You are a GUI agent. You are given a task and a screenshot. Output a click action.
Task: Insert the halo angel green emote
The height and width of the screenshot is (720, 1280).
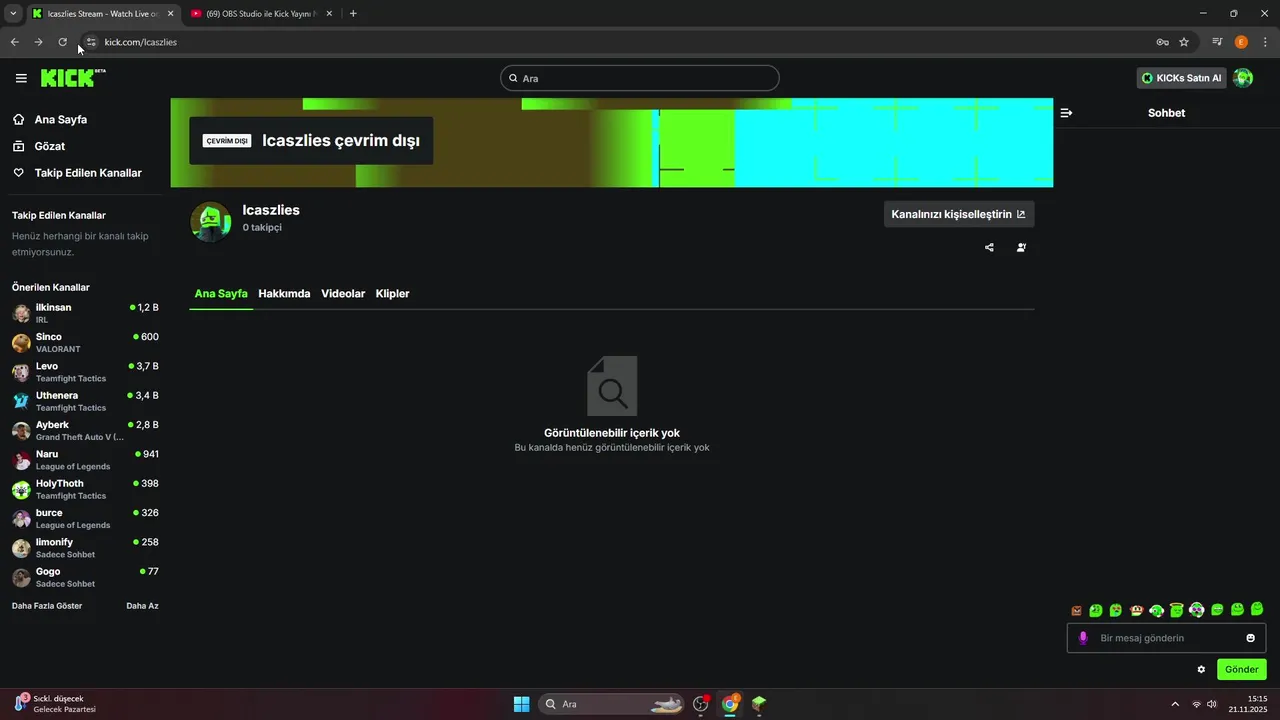(1176, 610)
